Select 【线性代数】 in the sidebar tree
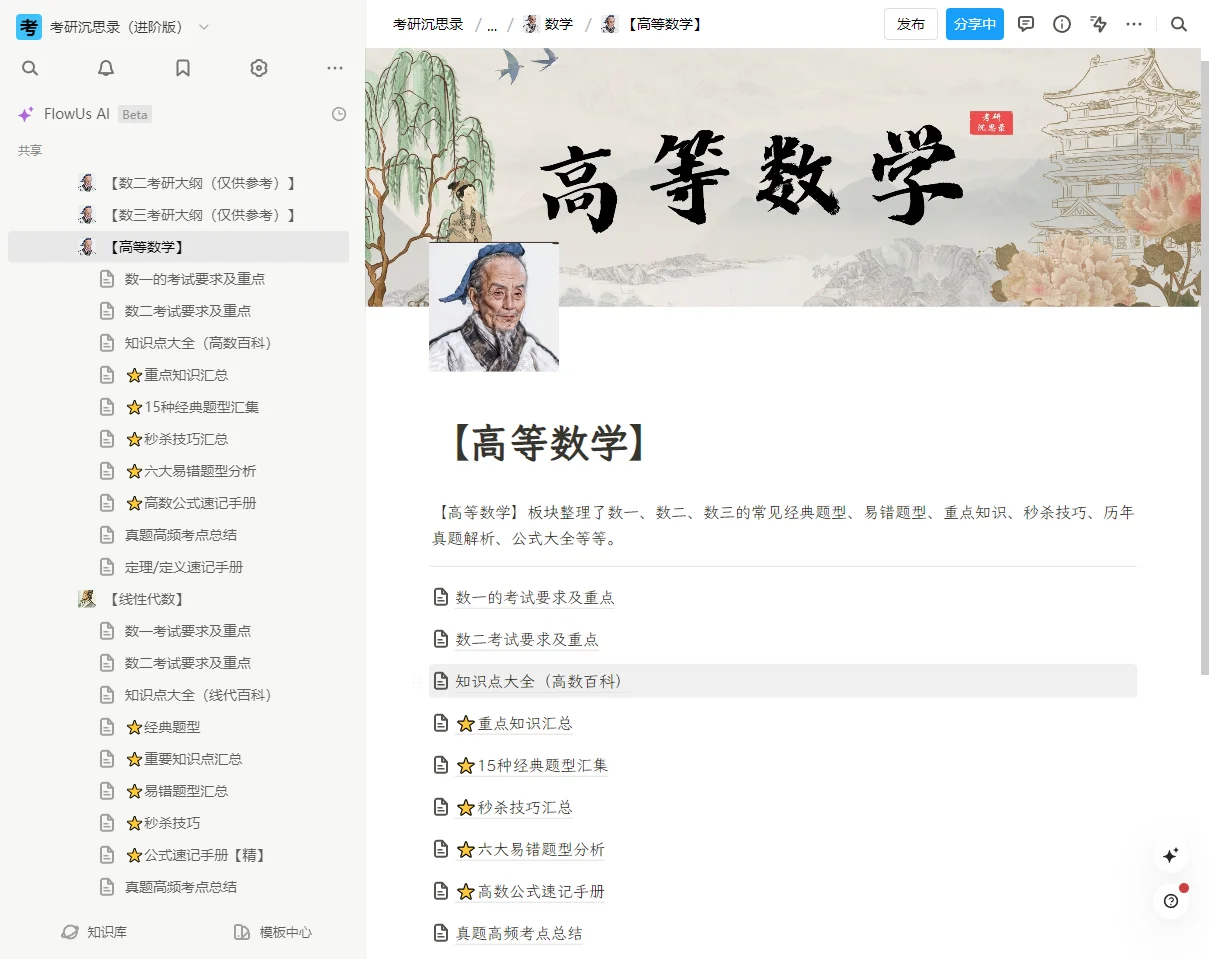Image resolution: width=1209 pixels, height=959 pixels. tap(178, 599)
